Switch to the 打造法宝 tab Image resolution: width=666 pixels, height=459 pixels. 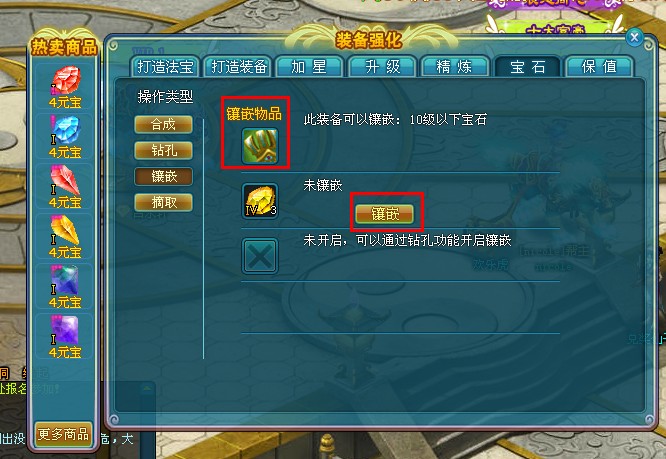pyautogui.click(x=165, y=67)
